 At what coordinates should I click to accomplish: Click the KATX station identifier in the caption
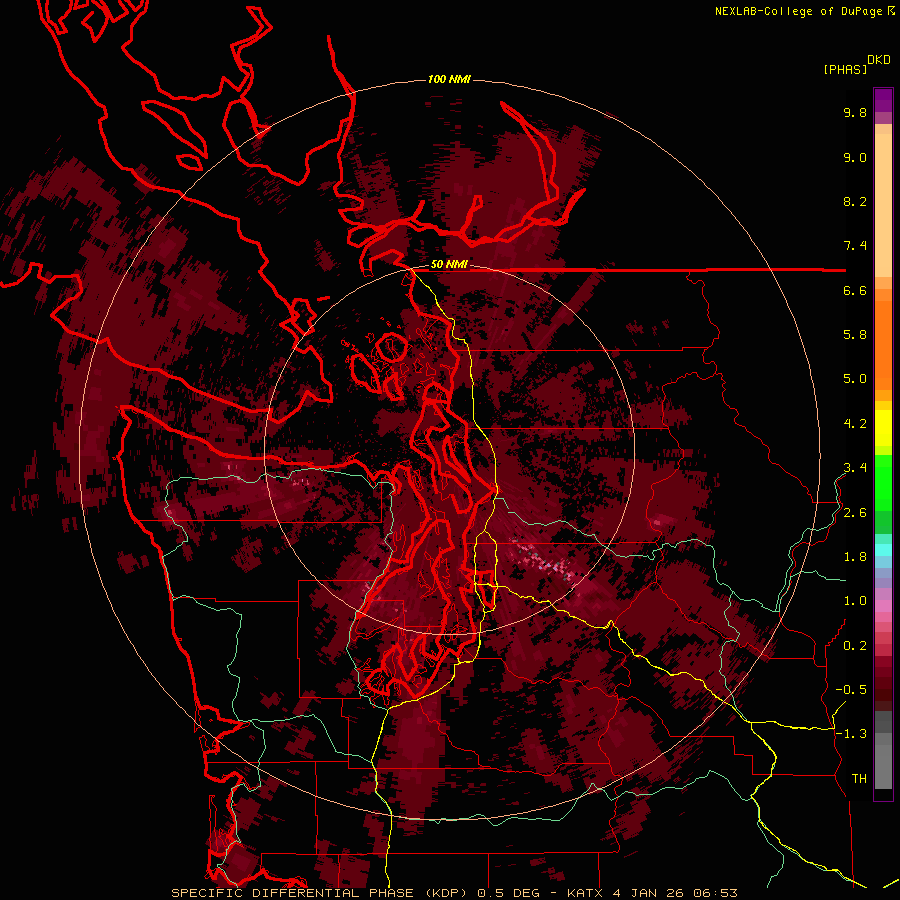585,893
